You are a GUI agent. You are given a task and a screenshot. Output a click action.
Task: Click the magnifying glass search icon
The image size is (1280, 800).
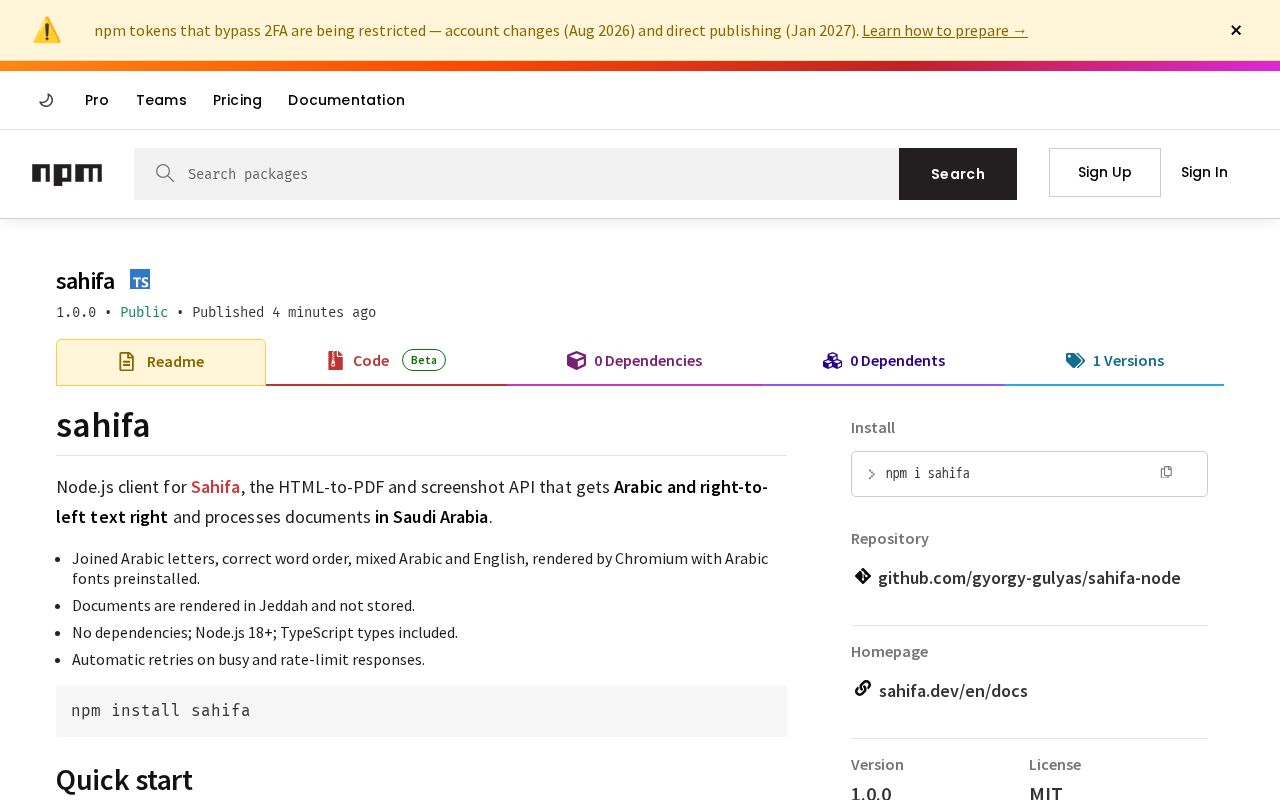coord(165,173)
